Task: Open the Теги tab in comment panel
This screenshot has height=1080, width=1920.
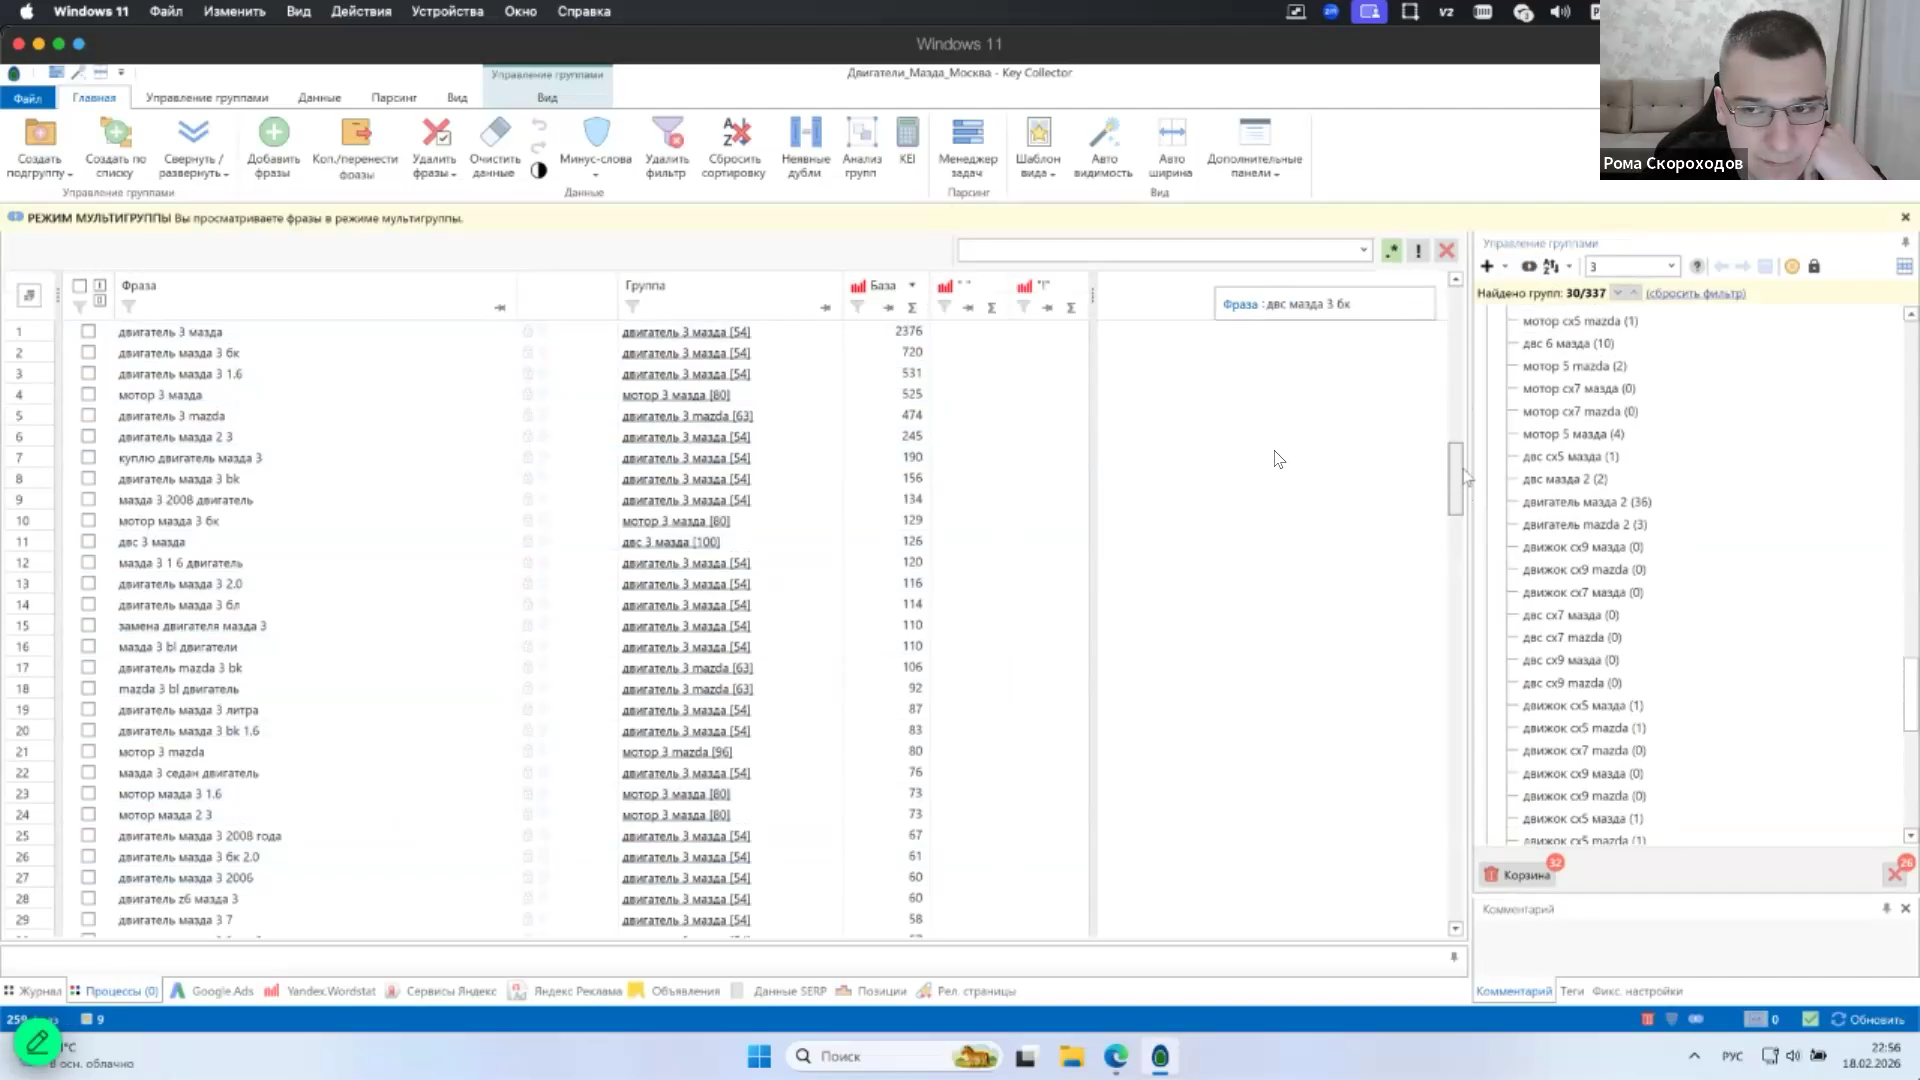Action: point(1572,991)
